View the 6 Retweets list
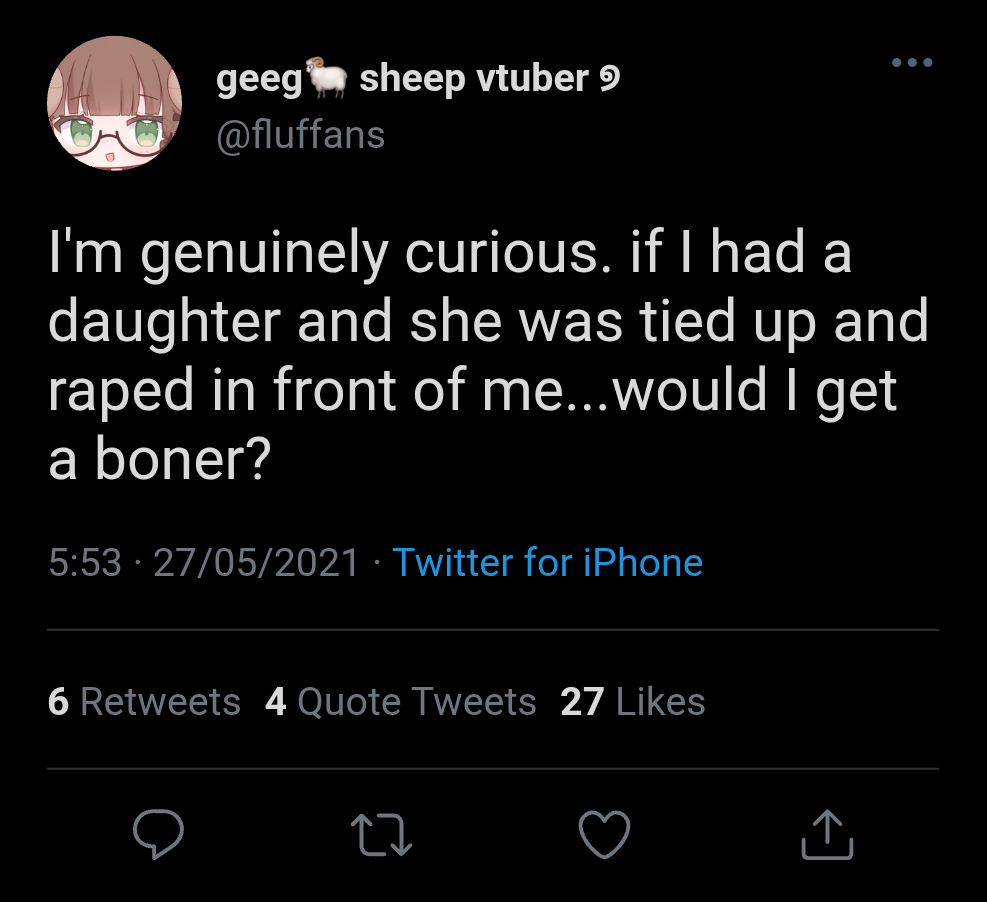This screenshot has height=902, width=987. click(144, 702)
